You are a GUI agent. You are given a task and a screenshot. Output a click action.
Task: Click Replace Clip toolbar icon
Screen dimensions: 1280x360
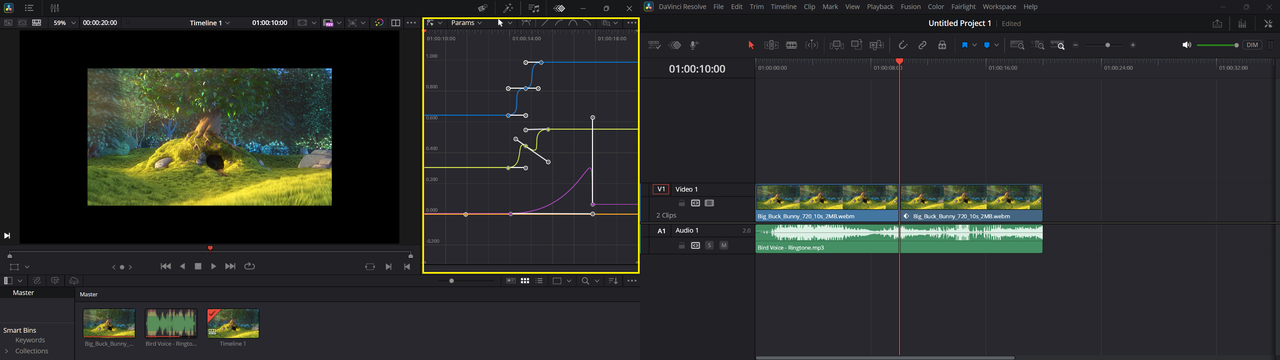tap(876, 45)
